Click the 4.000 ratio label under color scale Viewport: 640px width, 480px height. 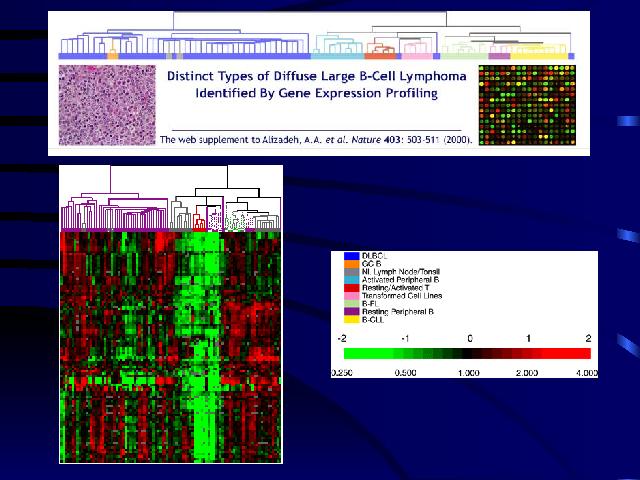click(584, 371)
